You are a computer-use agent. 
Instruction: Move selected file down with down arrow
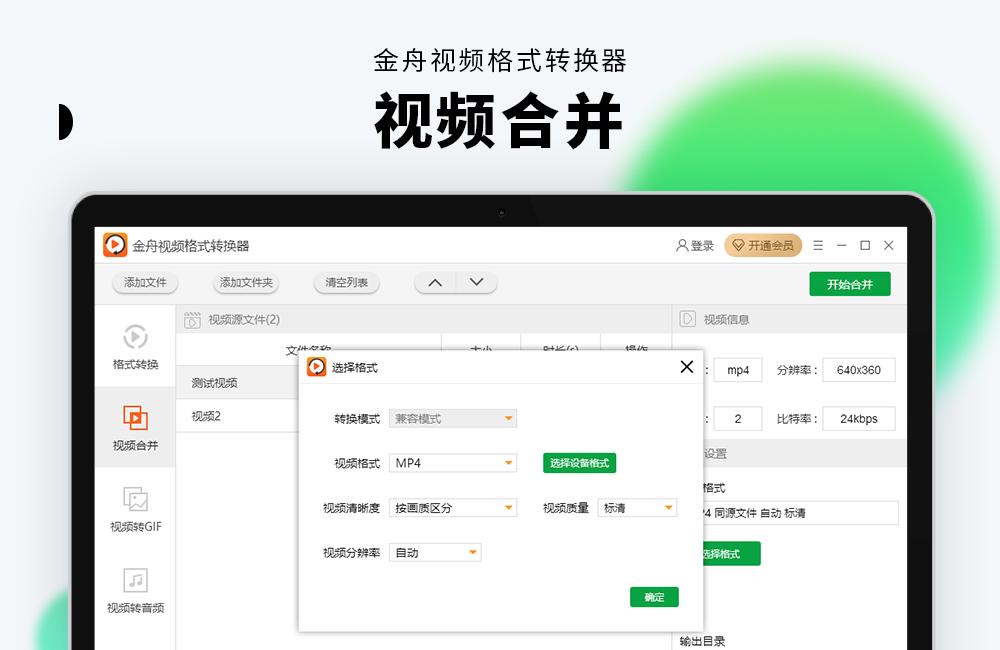(476, 283)
